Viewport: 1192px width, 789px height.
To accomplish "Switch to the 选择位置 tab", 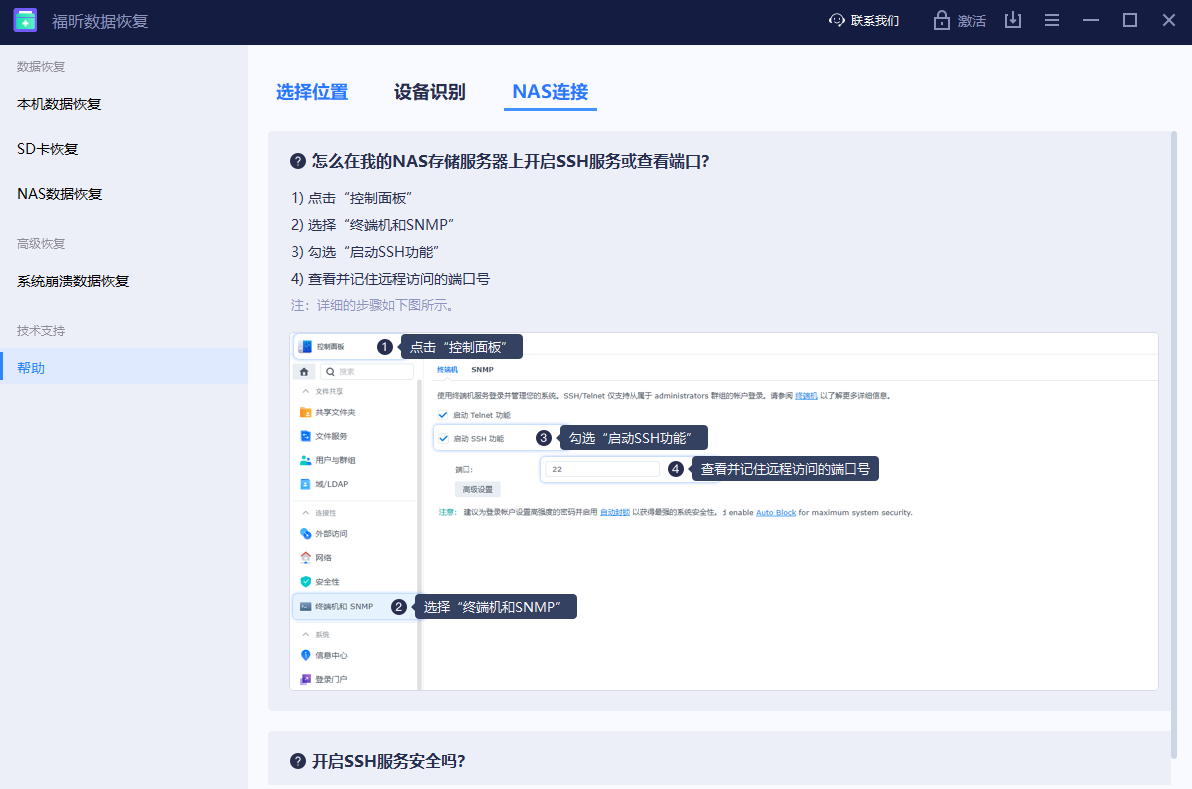I will click(x=312, y=92).
